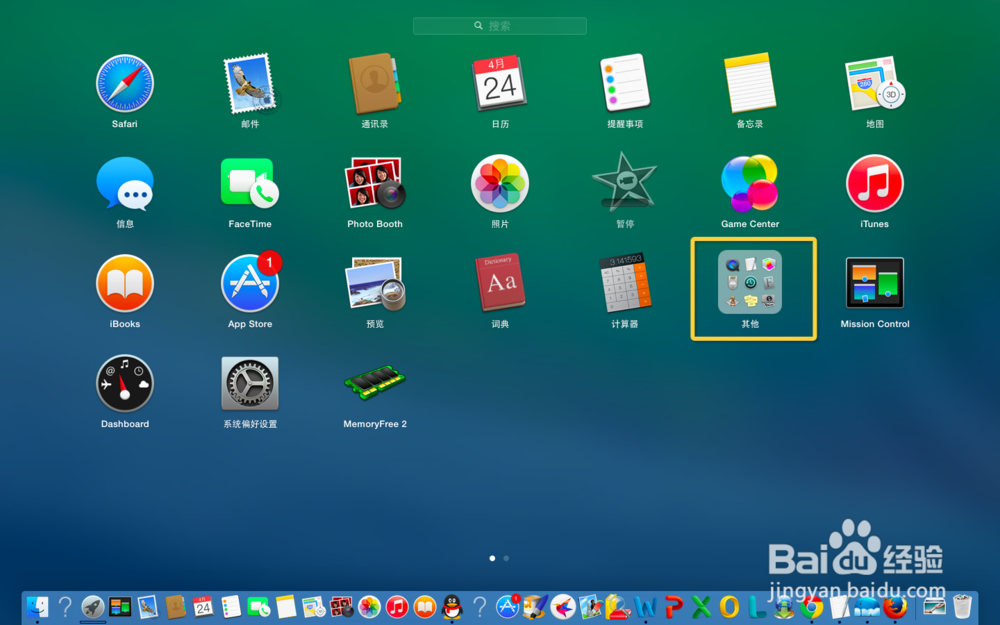The height and width of the screenshot is (625, 1000).
Task: Open Photo Booth in the Launchpad grid
Action: pos(375,184)
